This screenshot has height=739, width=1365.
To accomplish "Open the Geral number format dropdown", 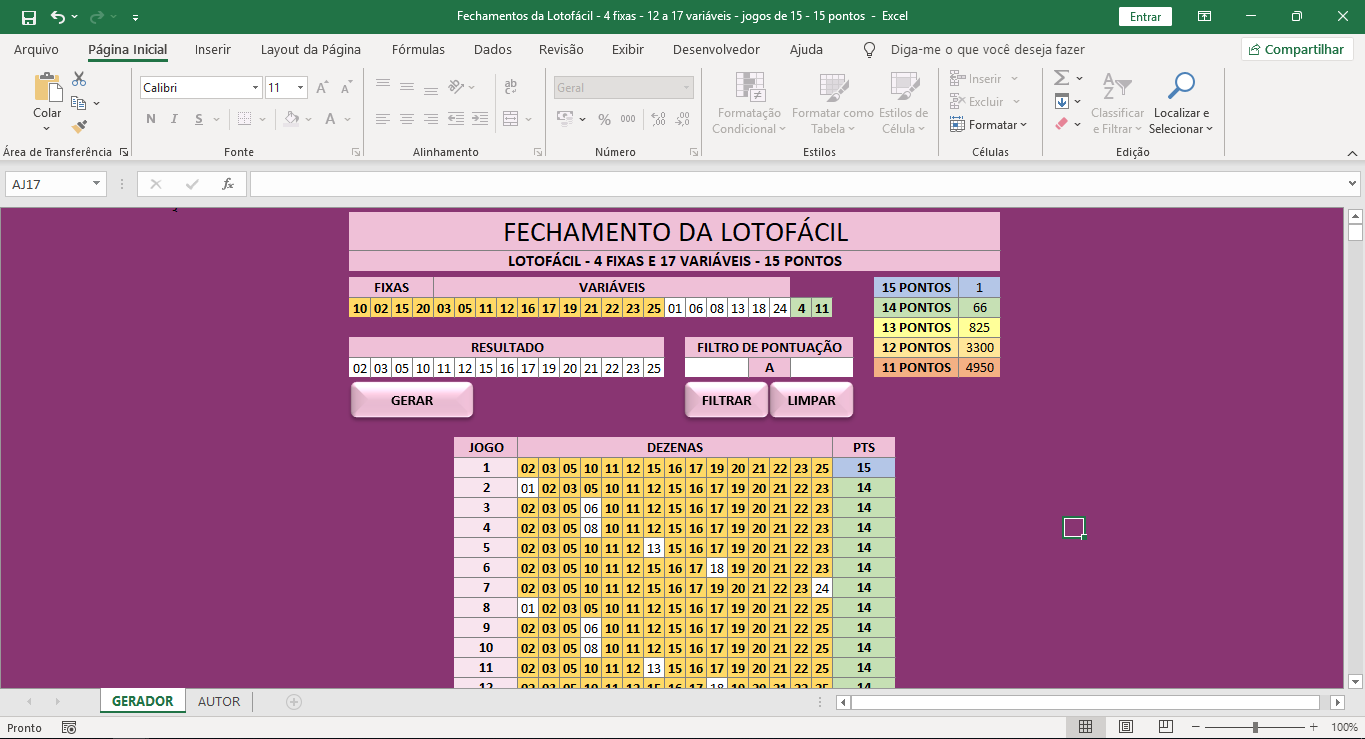I will point(687,88).
